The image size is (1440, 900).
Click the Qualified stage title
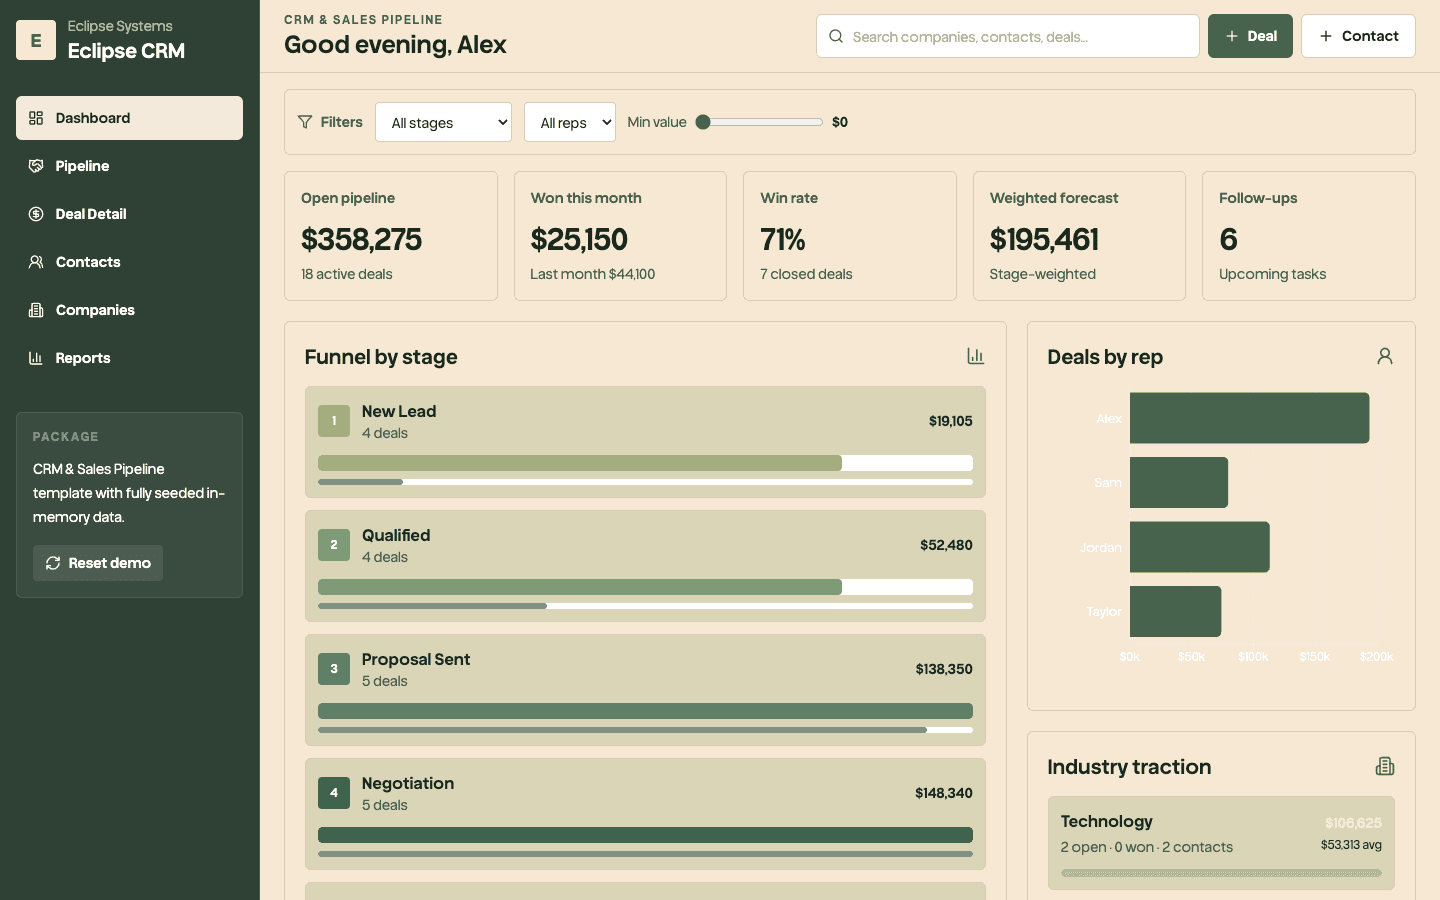tap(396, 535)
